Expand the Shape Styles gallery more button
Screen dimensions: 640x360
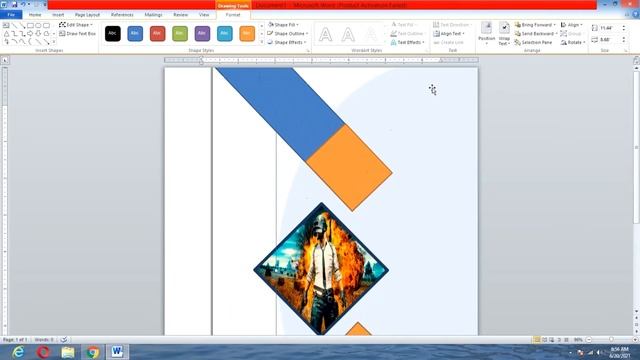(x=262, y=42)
